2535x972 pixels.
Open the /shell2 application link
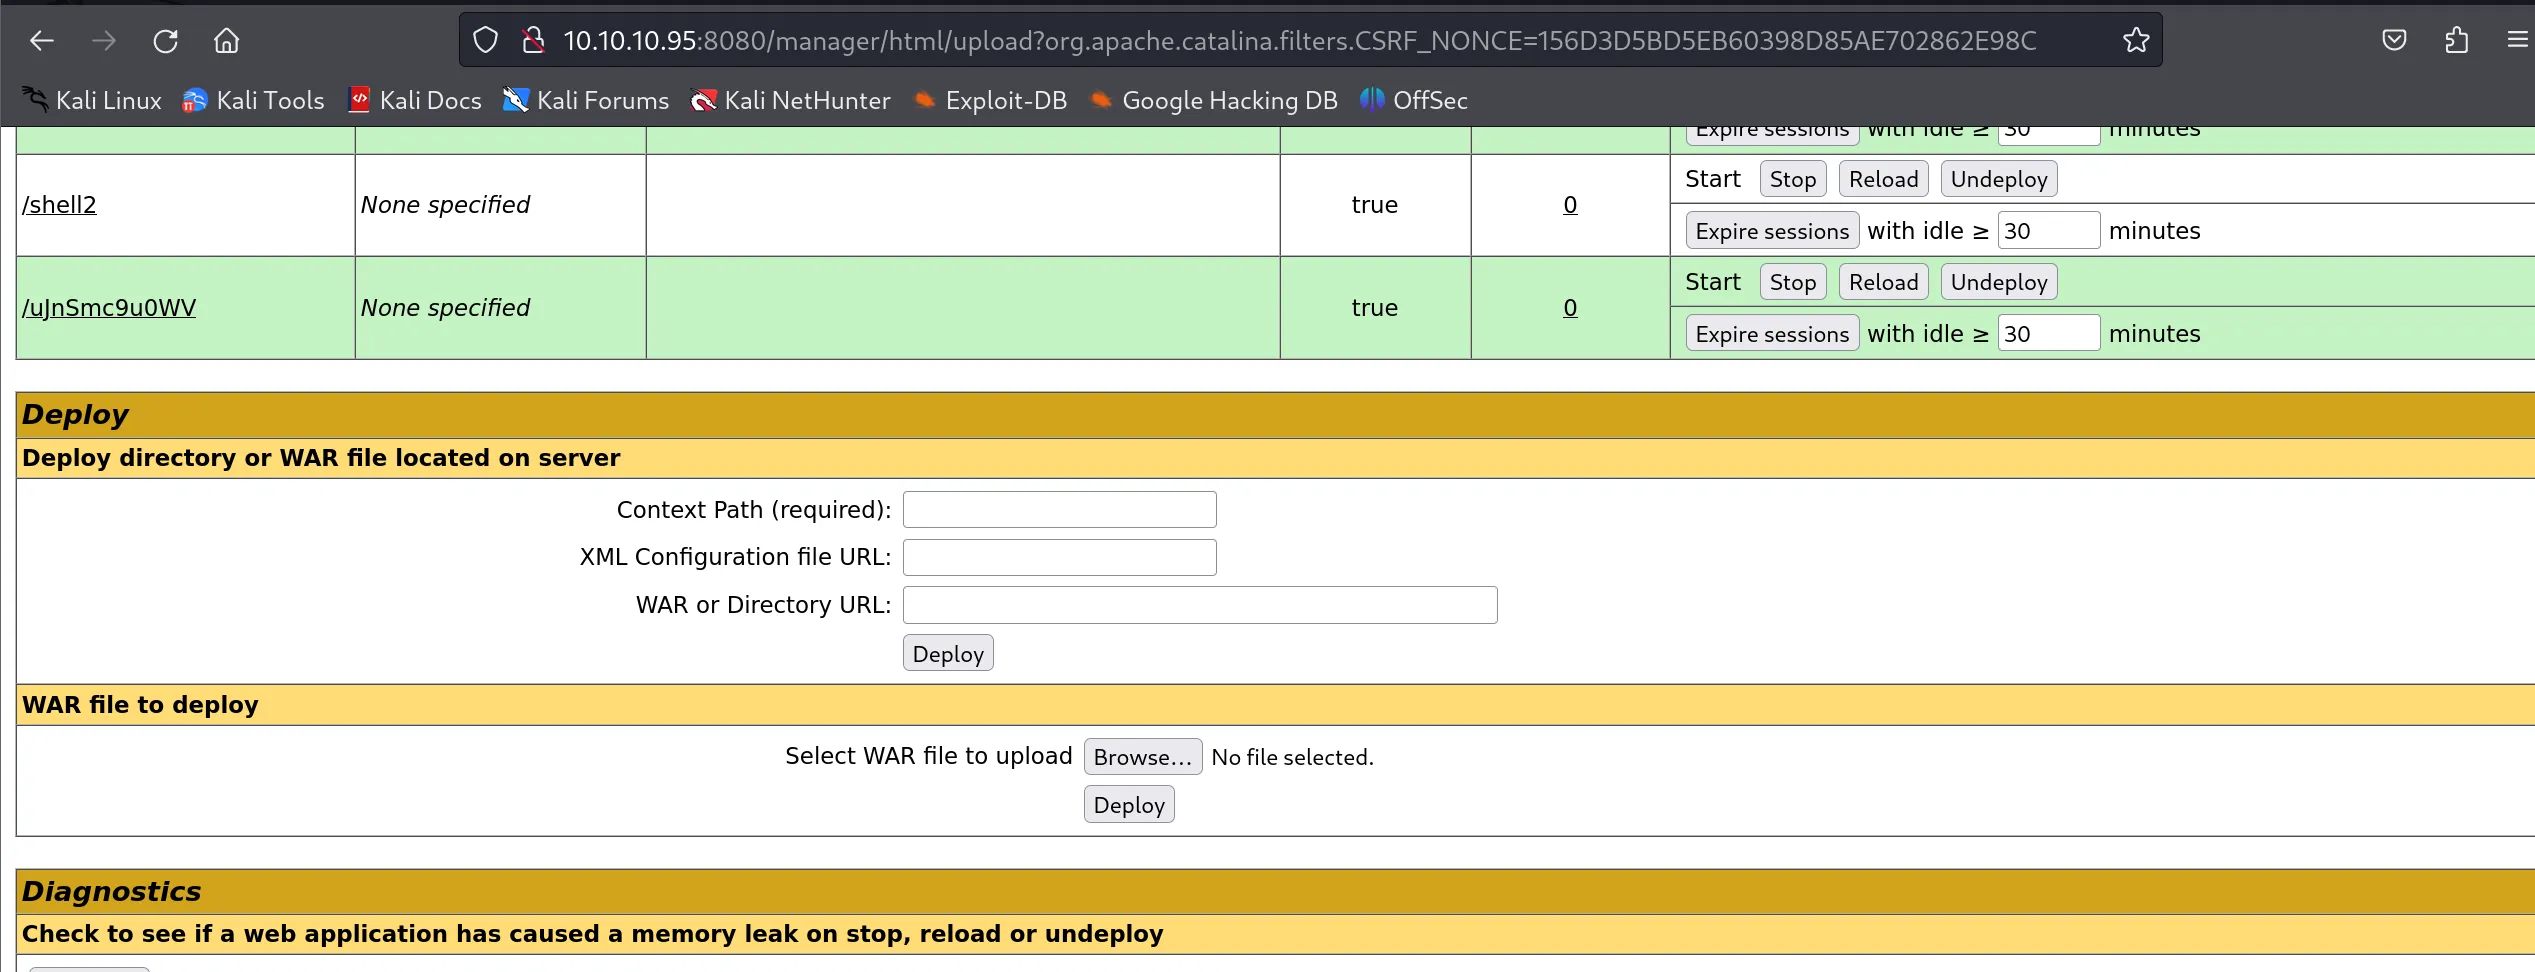pos(60,205)
